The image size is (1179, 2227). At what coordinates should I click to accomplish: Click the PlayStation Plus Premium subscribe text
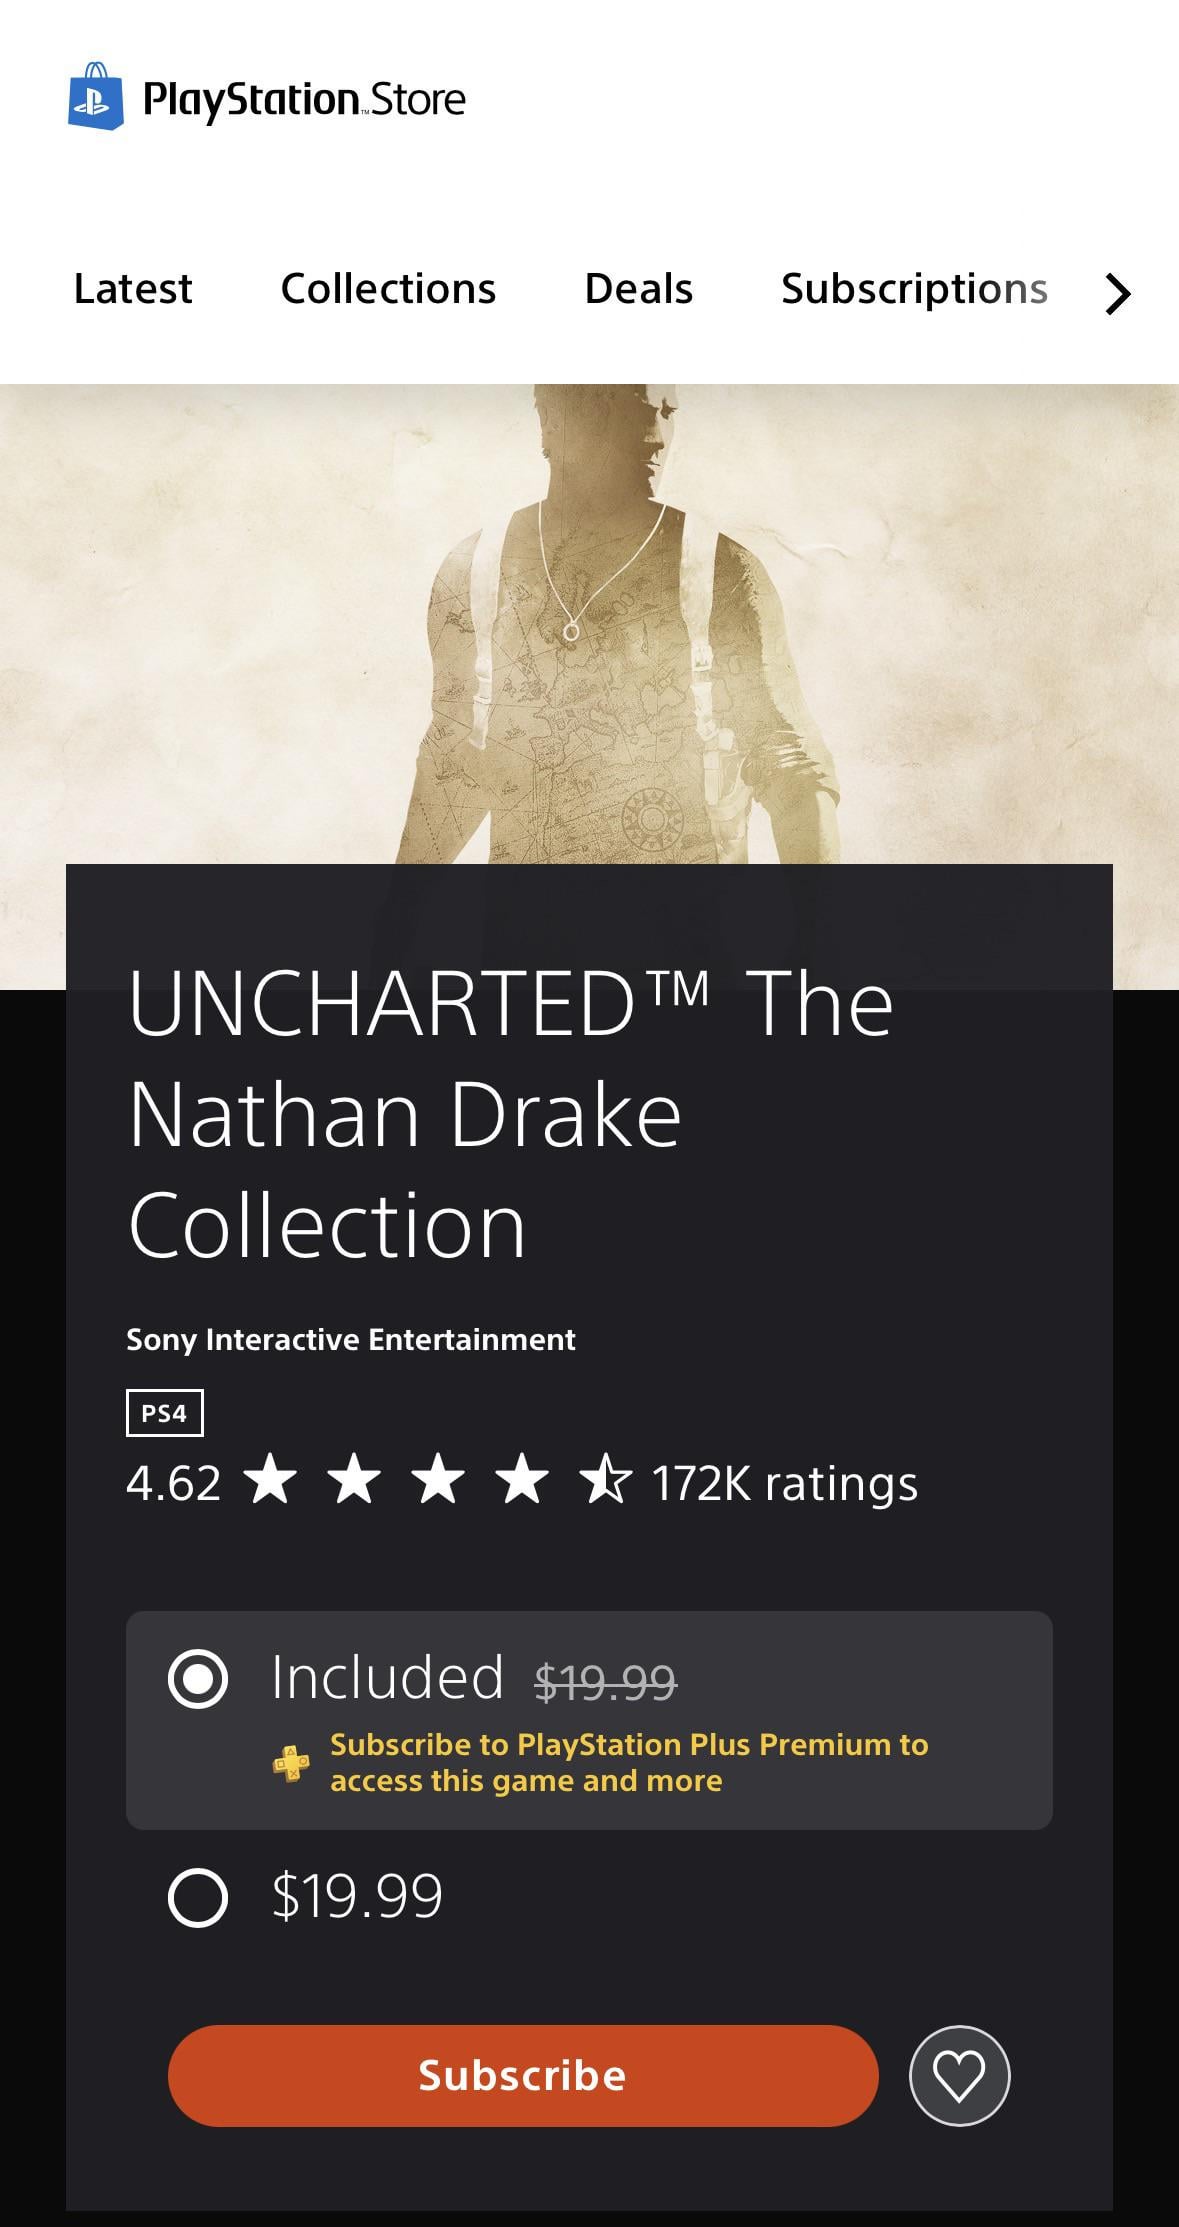(629, 1762)
